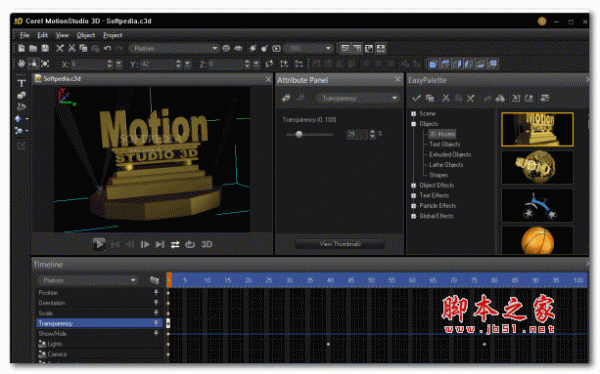Click the timeline key frame tool icon
The width and height of the screenshot is (600, 374).
pos(154,280)
